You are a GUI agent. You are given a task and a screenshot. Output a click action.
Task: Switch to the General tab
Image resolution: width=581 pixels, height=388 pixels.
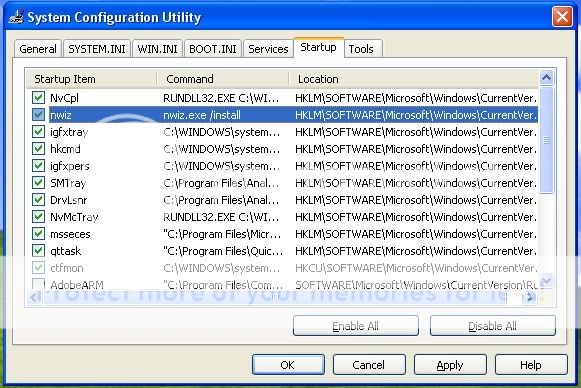click(x=38, y=49)
